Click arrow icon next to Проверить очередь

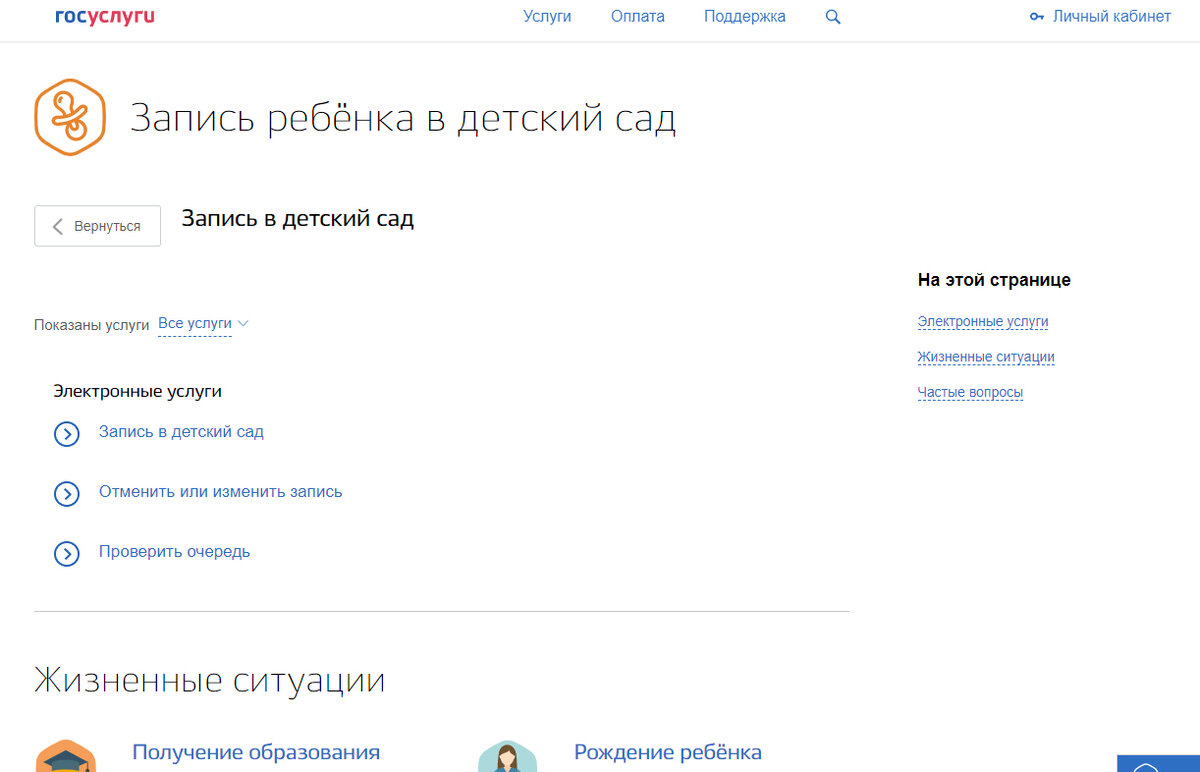(66, 554)
